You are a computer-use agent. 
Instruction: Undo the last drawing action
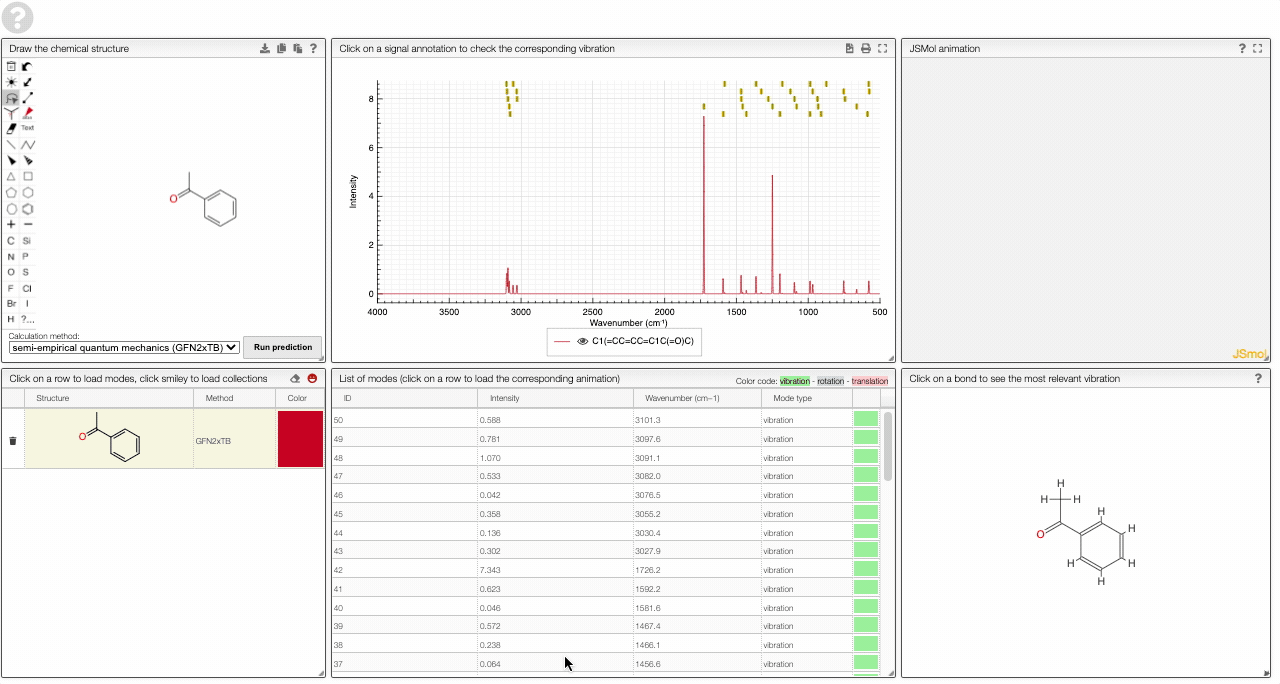[28, 66]
